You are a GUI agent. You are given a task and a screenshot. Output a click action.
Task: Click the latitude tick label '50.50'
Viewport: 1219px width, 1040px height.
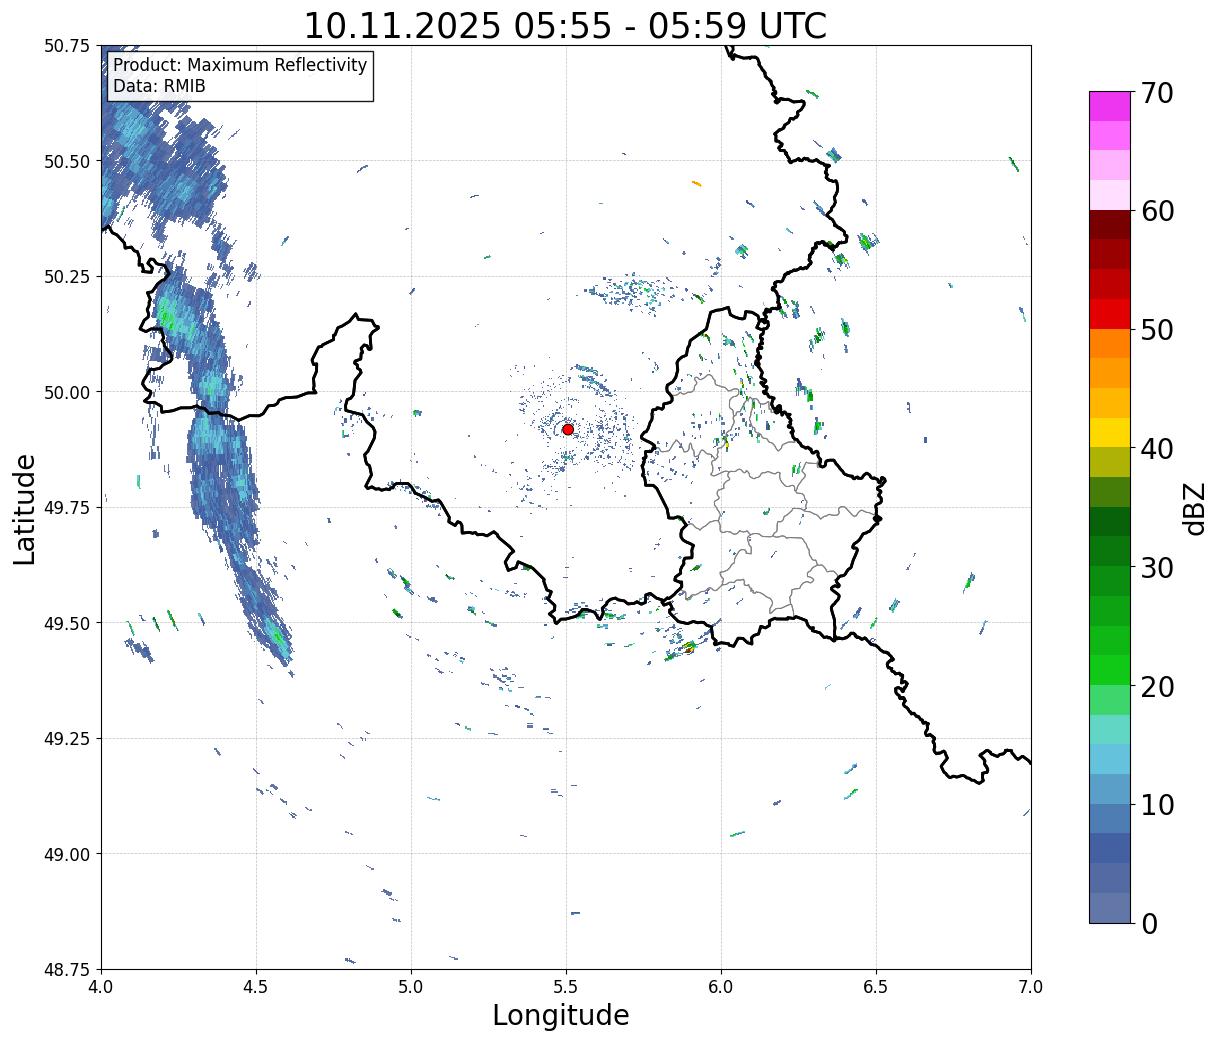click(66, 161)
